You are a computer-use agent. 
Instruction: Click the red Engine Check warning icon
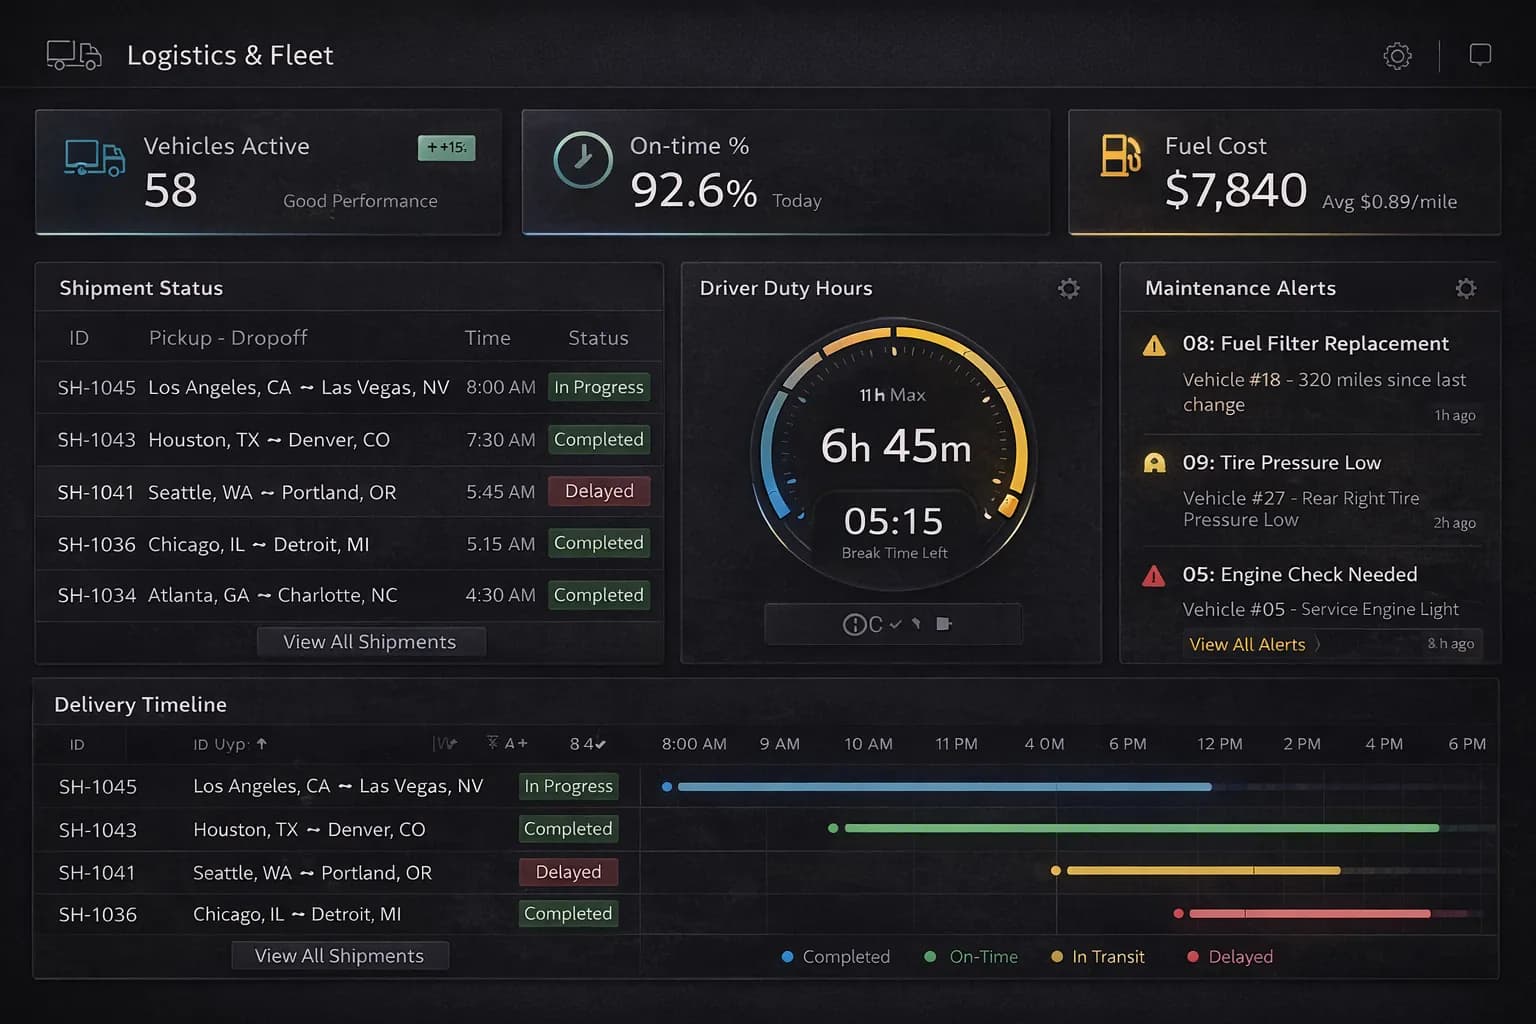pos(1153,576)
